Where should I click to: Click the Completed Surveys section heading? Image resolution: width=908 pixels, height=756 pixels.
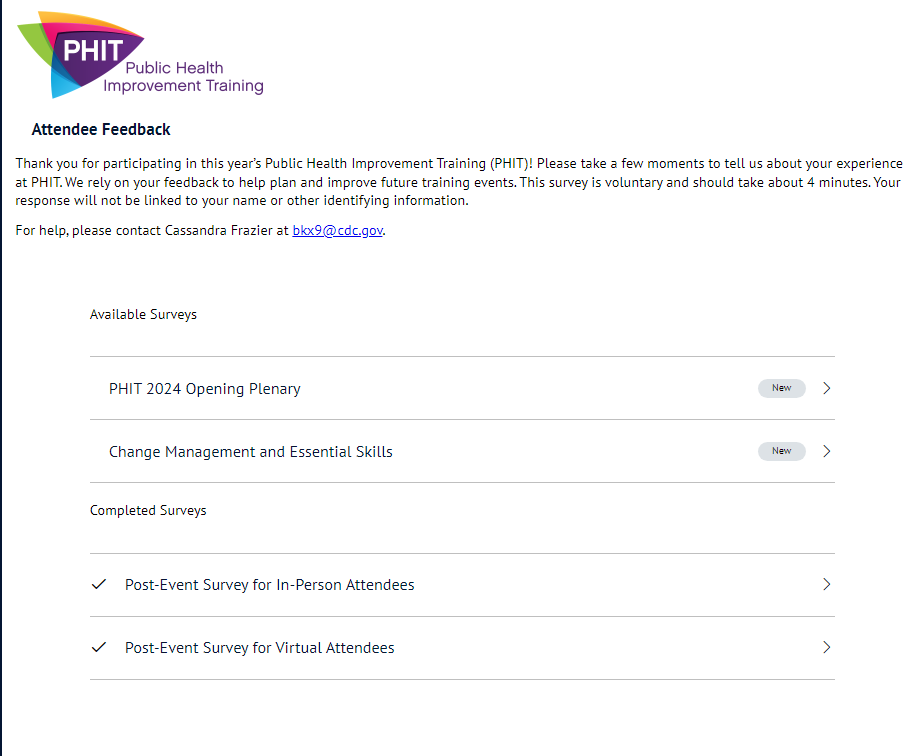point(148,510)
